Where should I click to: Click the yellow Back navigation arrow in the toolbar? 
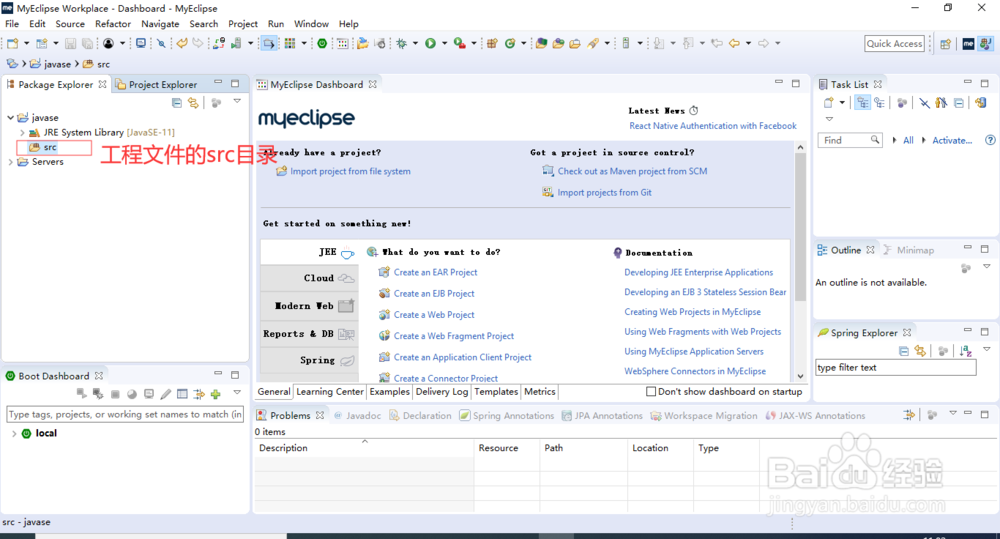pyautogui.click(x=735, y=43)
